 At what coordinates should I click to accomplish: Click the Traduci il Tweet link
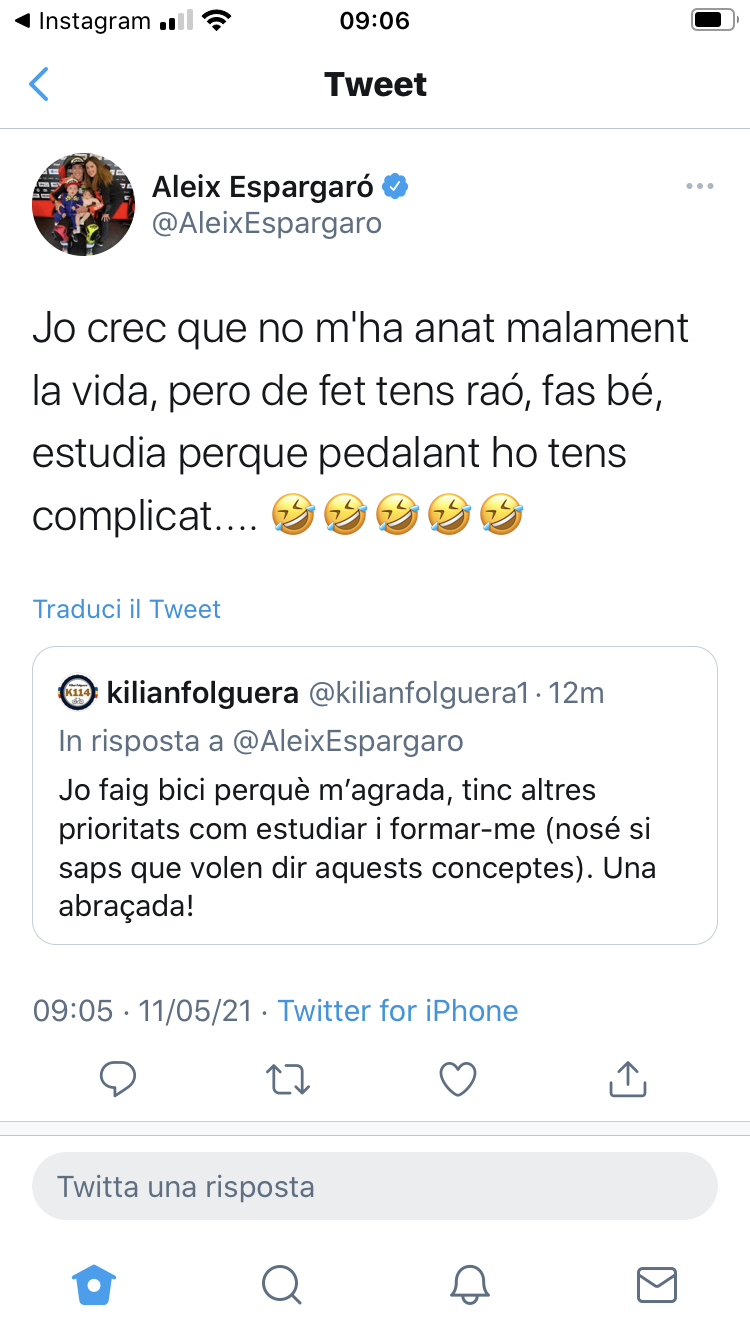point(127,609)
